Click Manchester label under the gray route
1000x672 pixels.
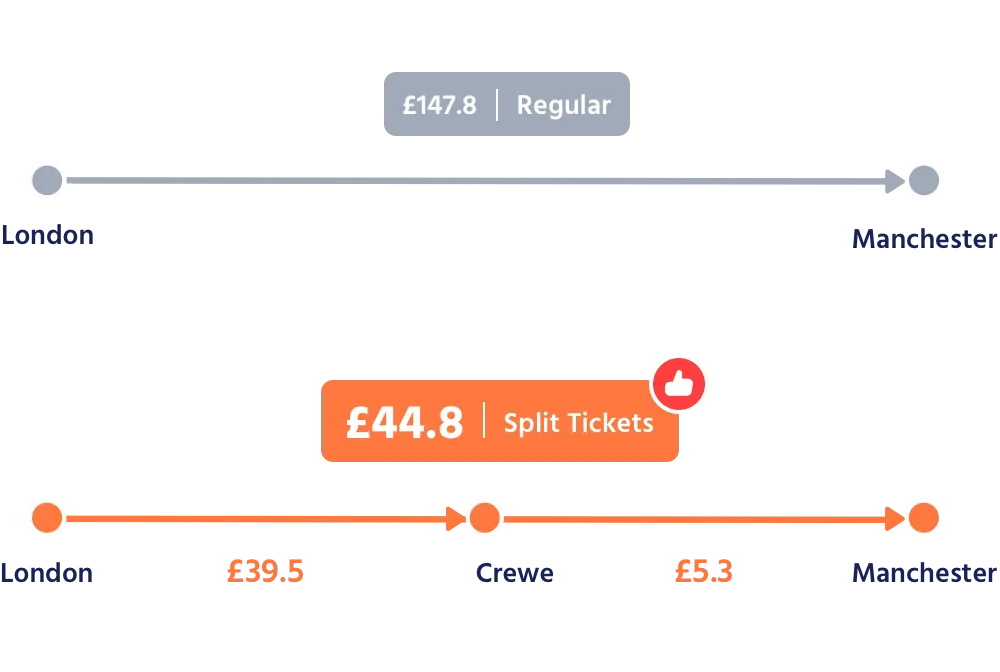(924, 240)
